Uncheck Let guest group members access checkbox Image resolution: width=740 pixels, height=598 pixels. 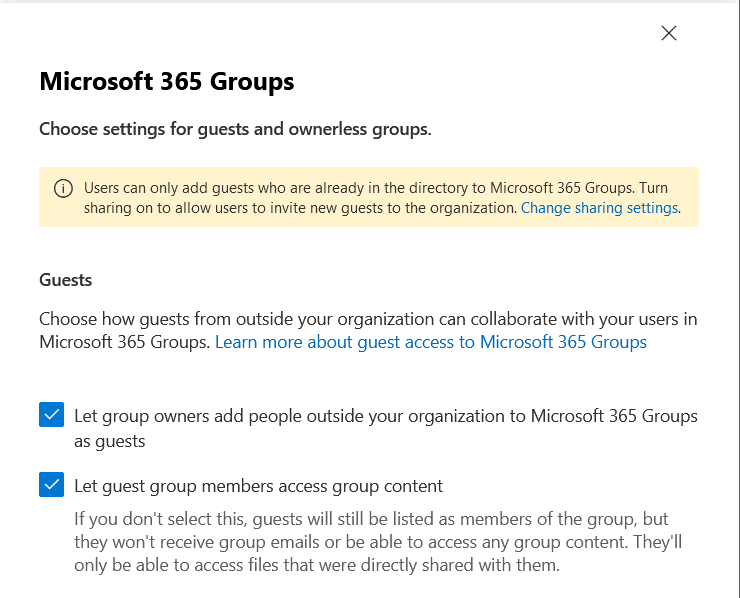[51, 486]
